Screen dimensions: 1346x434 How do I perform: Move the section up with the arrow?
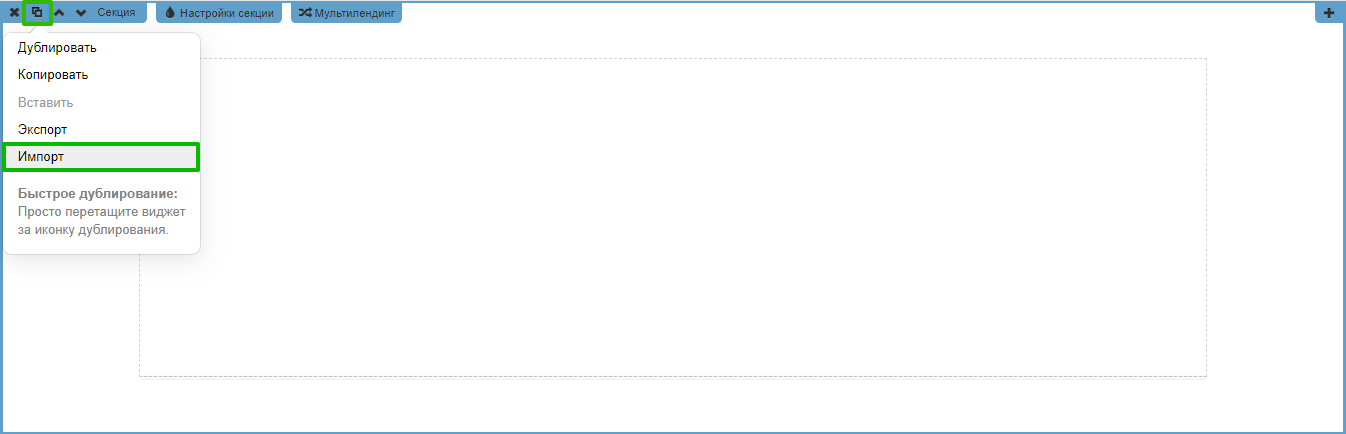click(59, 13)
